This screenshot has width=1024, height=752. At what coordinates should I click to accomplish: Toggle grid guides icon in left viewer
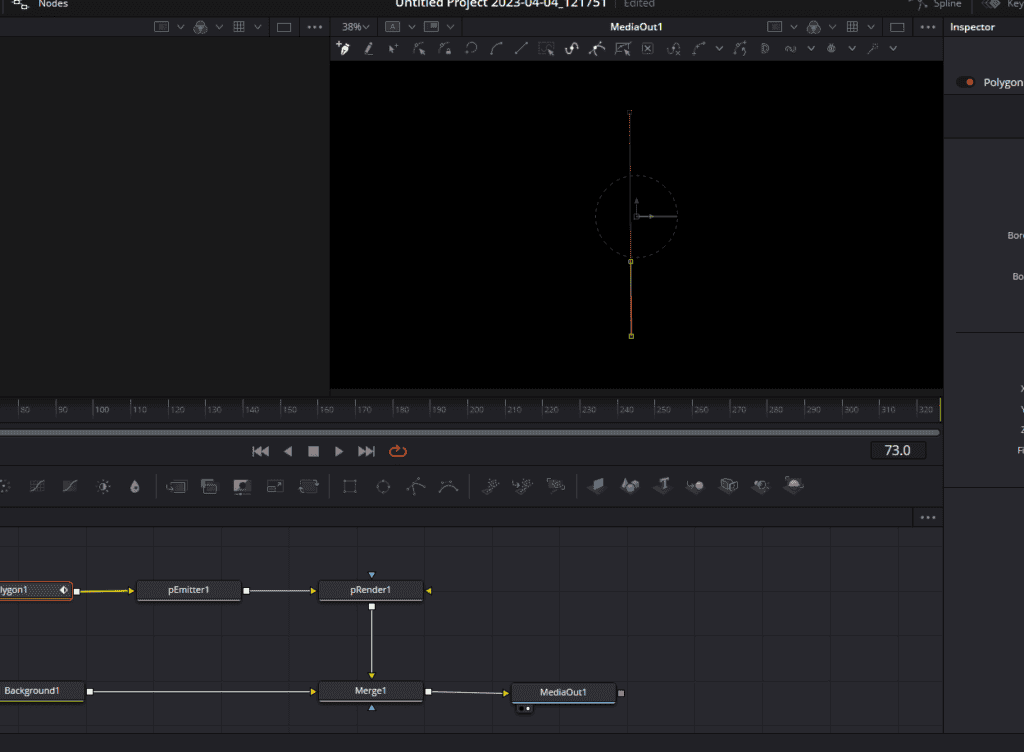(x=239, y=27)
